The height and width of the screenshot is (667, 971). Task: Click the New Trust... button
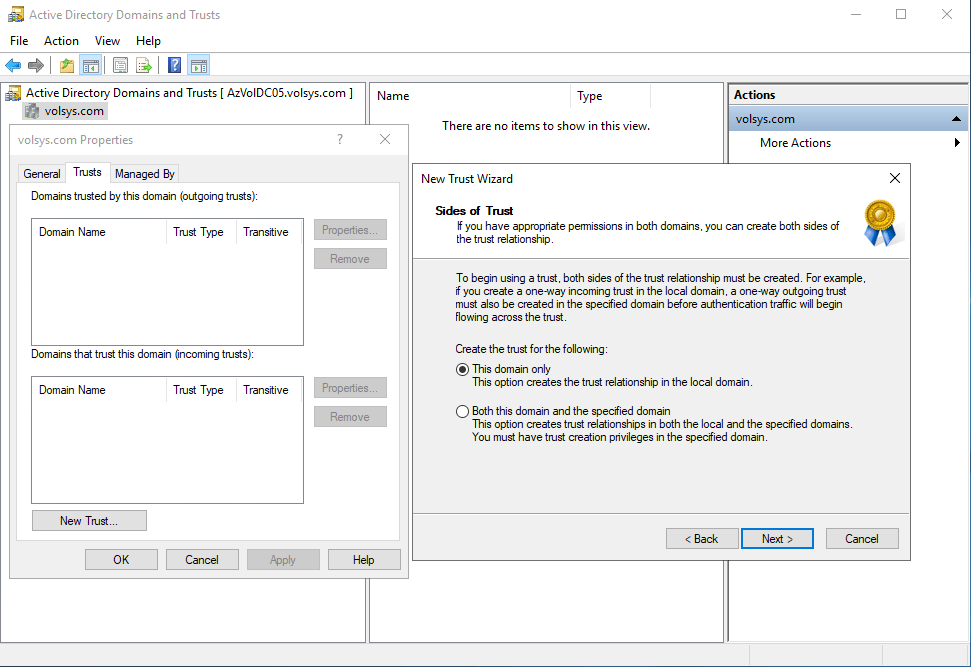89,521
